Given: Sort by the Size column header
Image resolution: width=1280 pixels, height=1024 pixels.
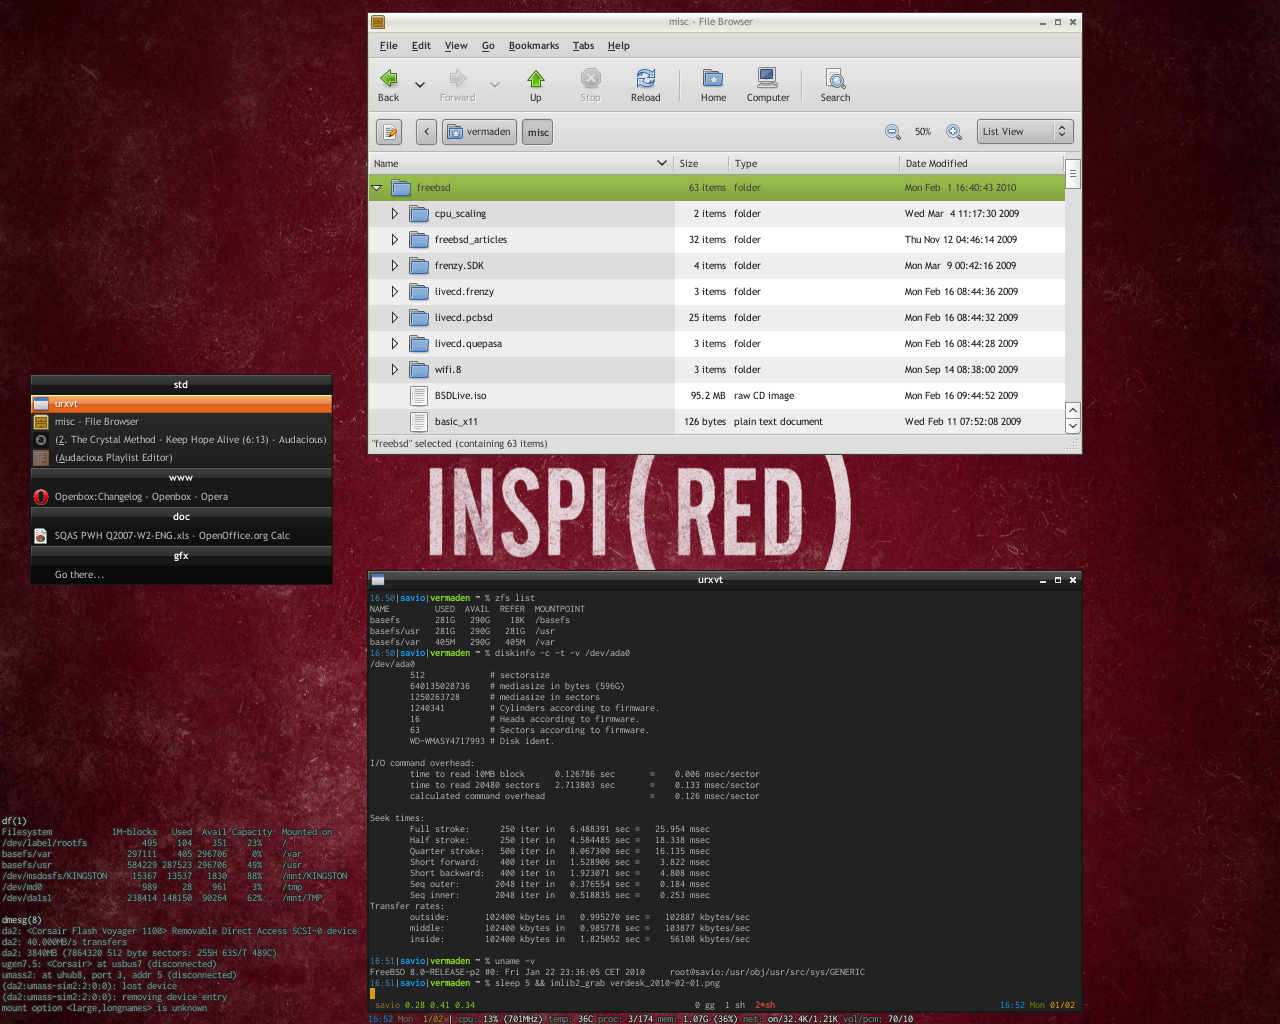Looking at the screenshot, I should click(701, 163).
